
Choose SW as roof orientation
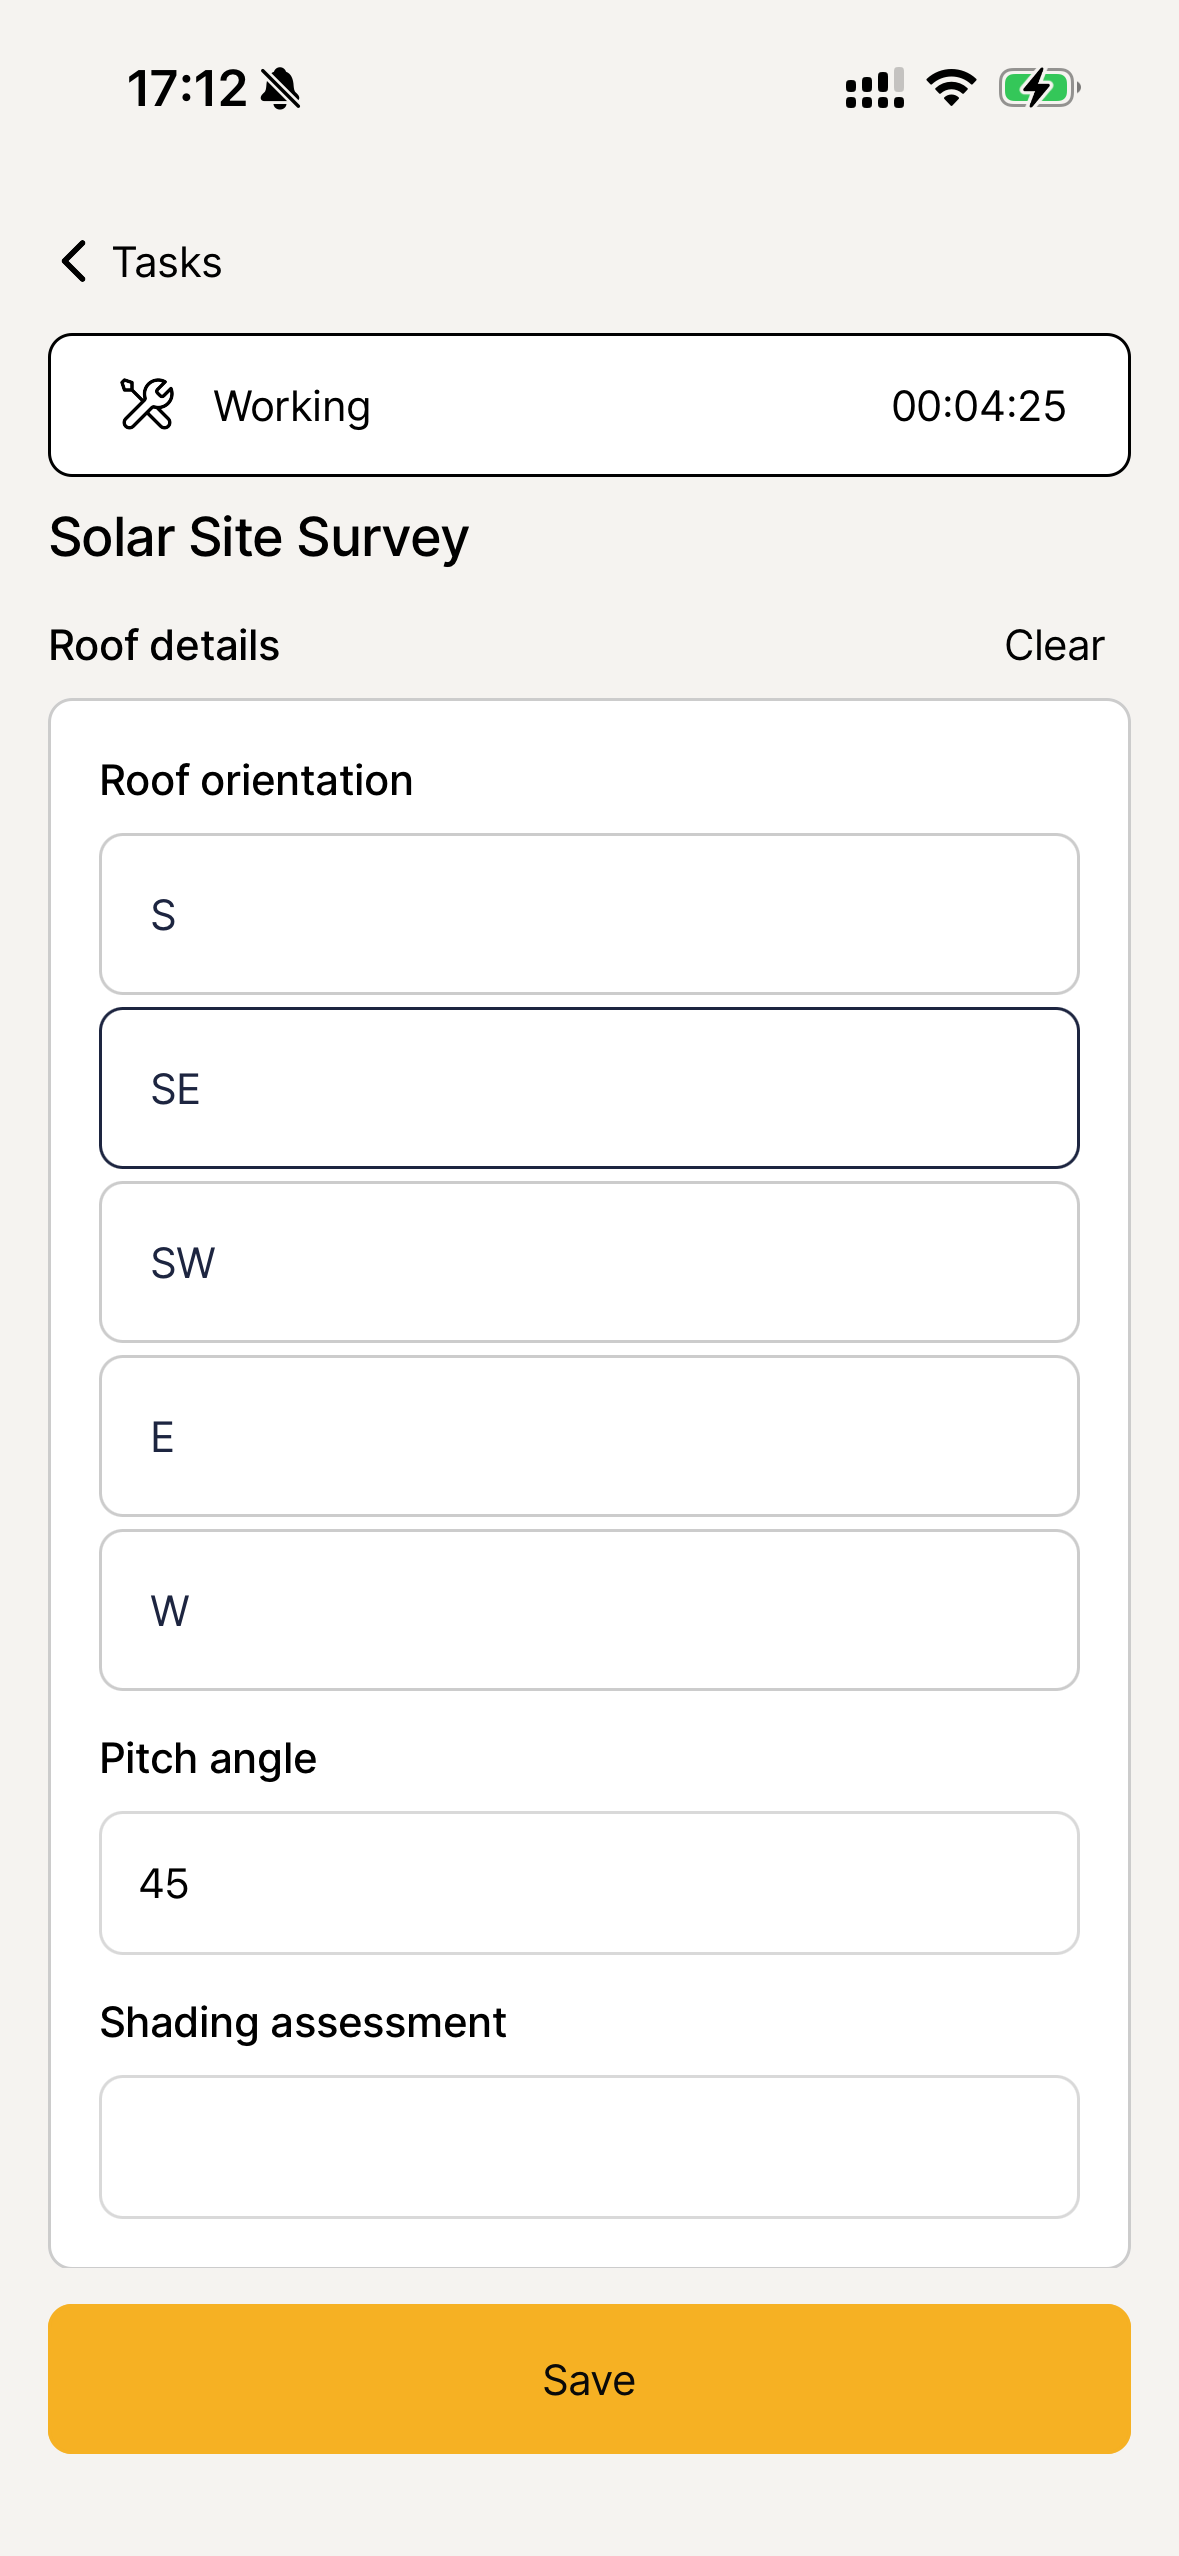click(x=589, y=1262)
